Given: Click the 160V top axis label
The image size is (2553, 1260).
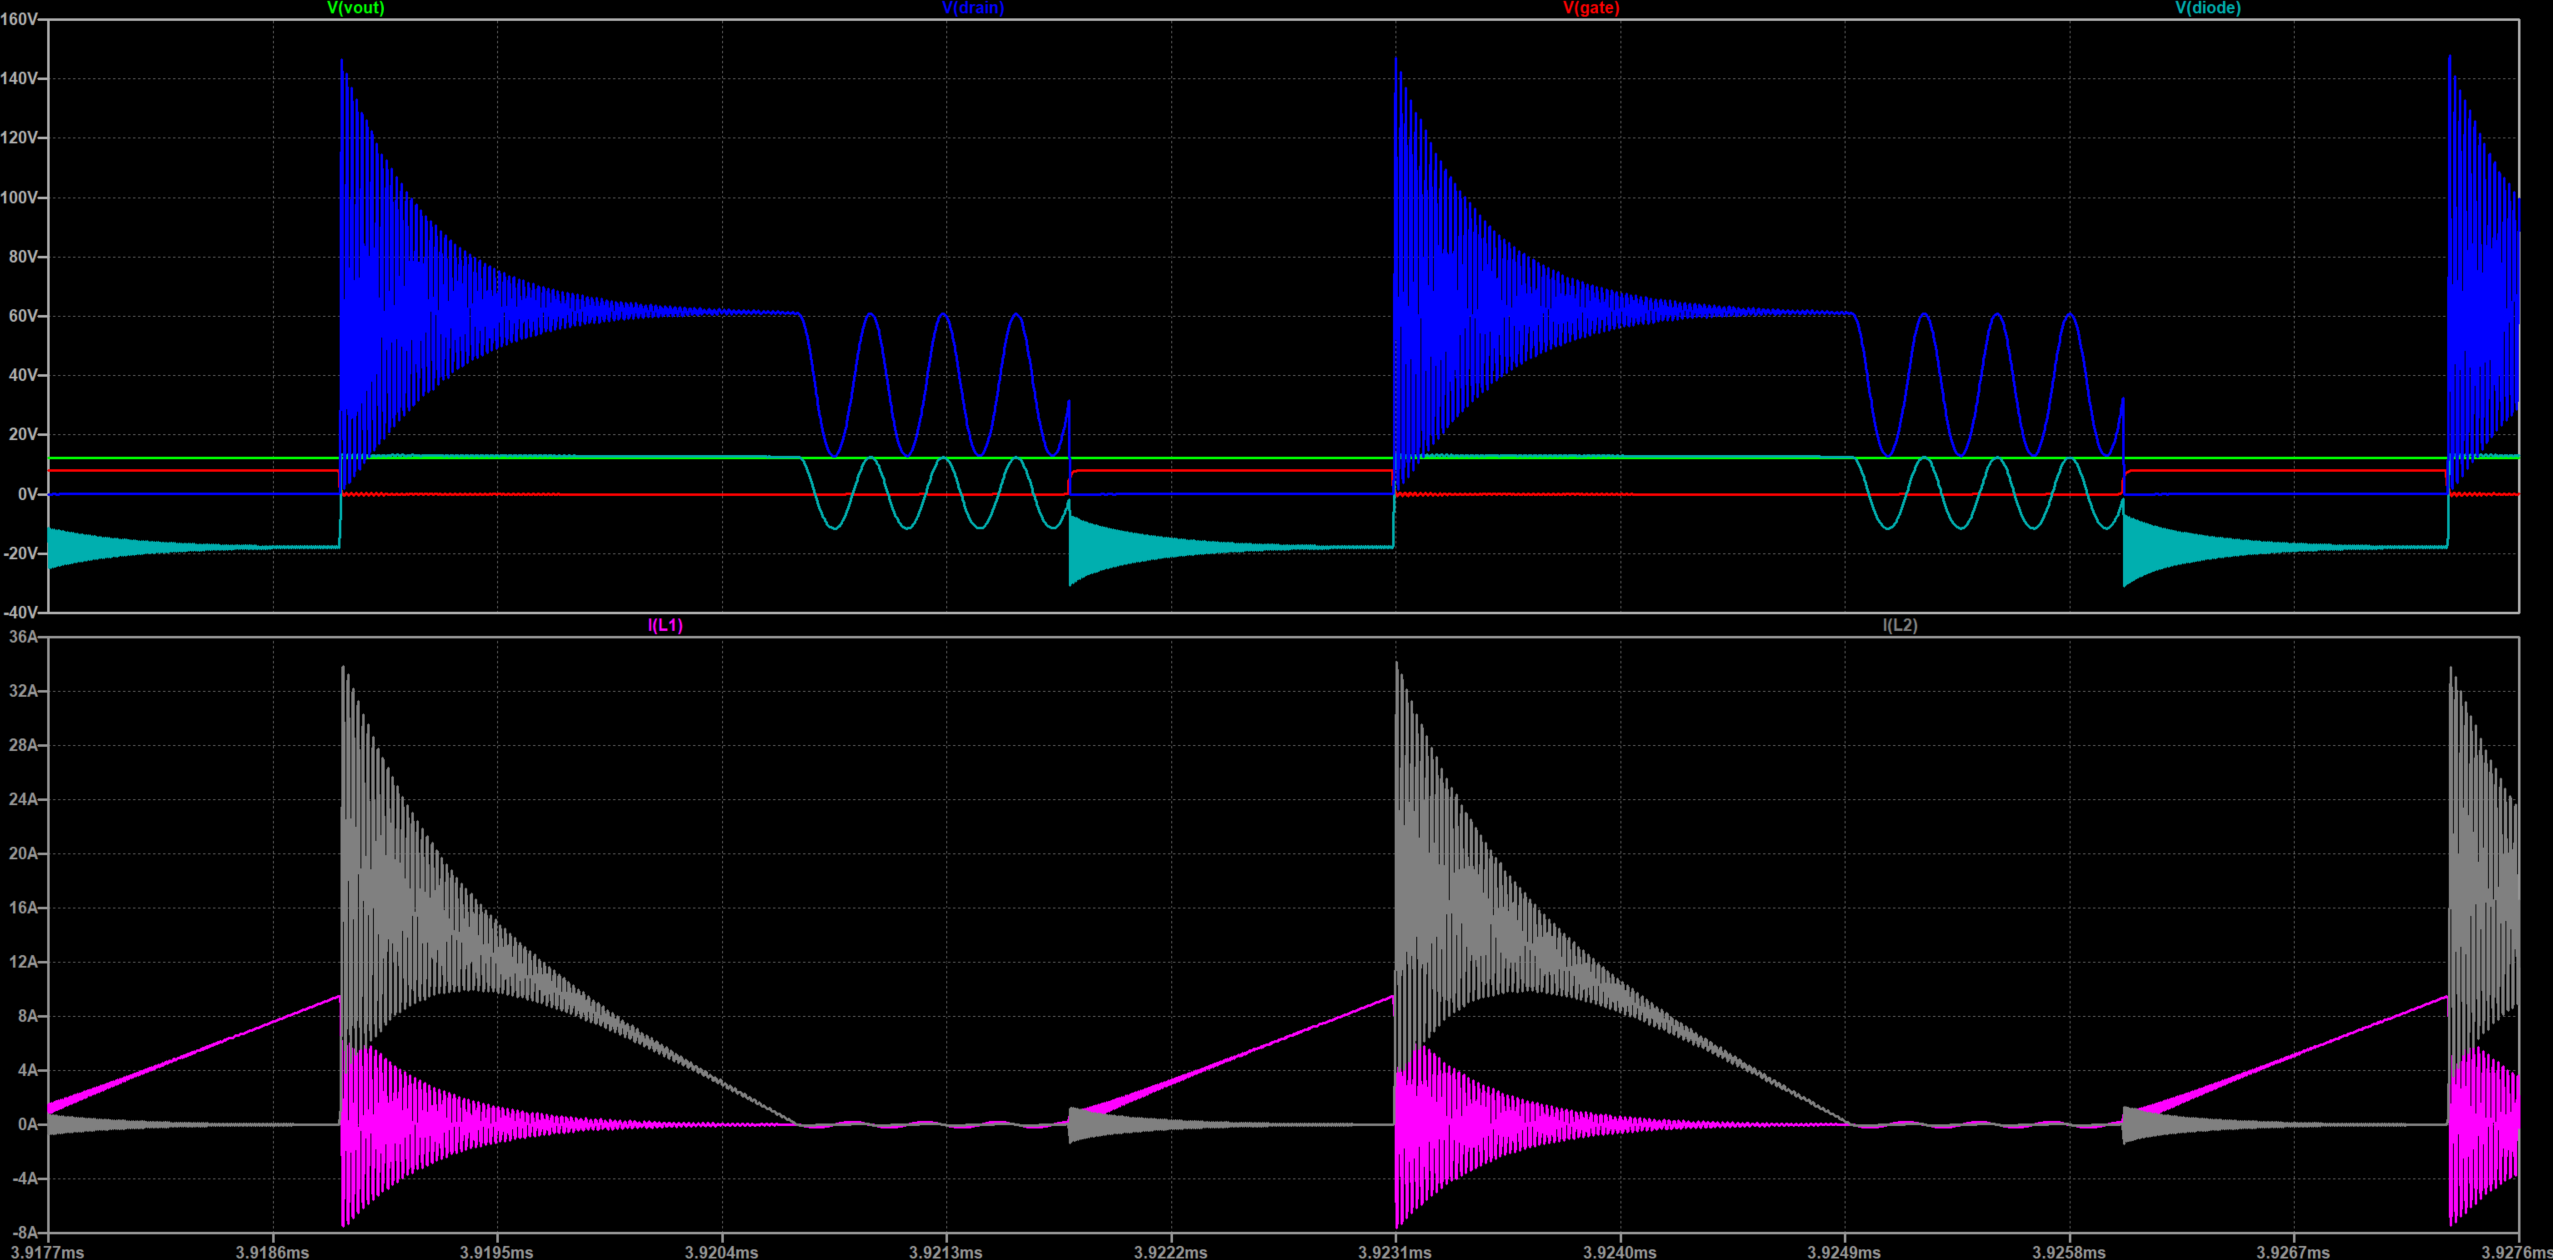Looking at the screenshot, I should pos(20,19).
